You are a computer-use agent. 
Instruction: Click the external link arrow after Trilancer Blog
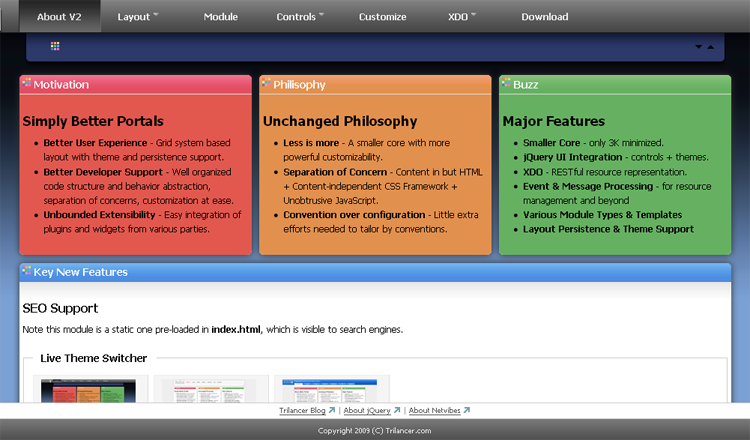[x=331, y=410]
